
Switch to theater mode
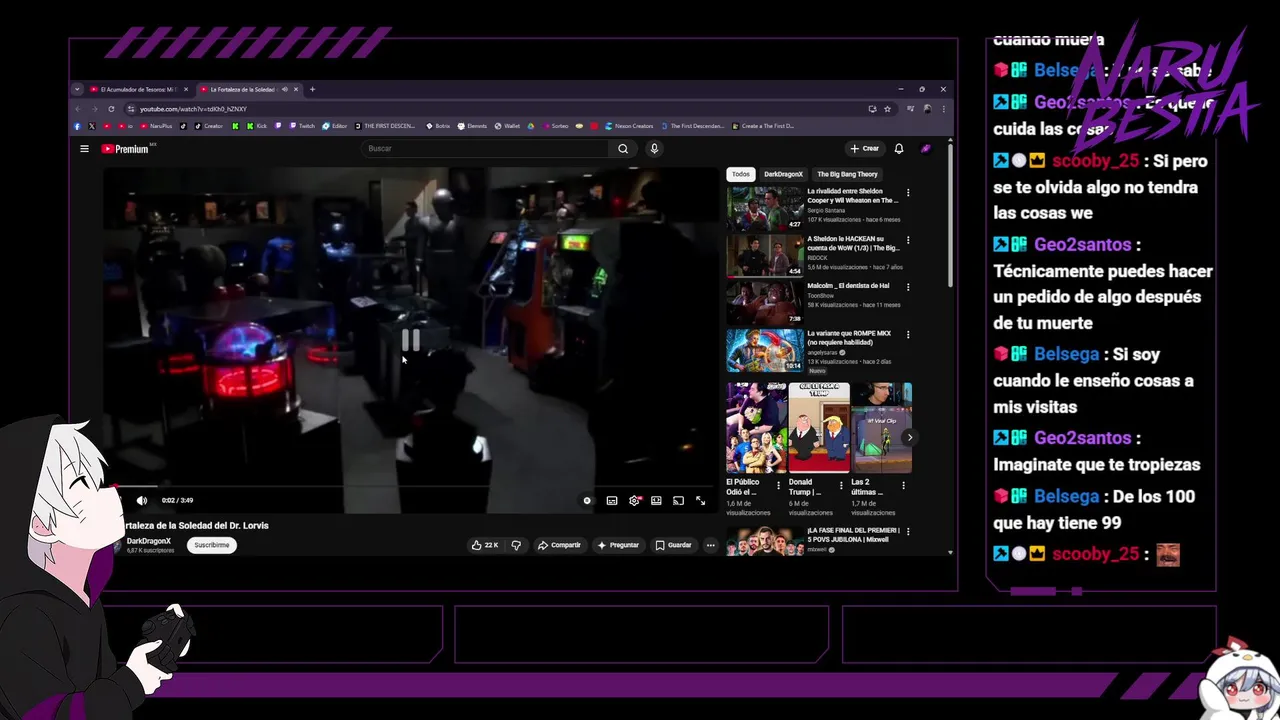point(656,500)
